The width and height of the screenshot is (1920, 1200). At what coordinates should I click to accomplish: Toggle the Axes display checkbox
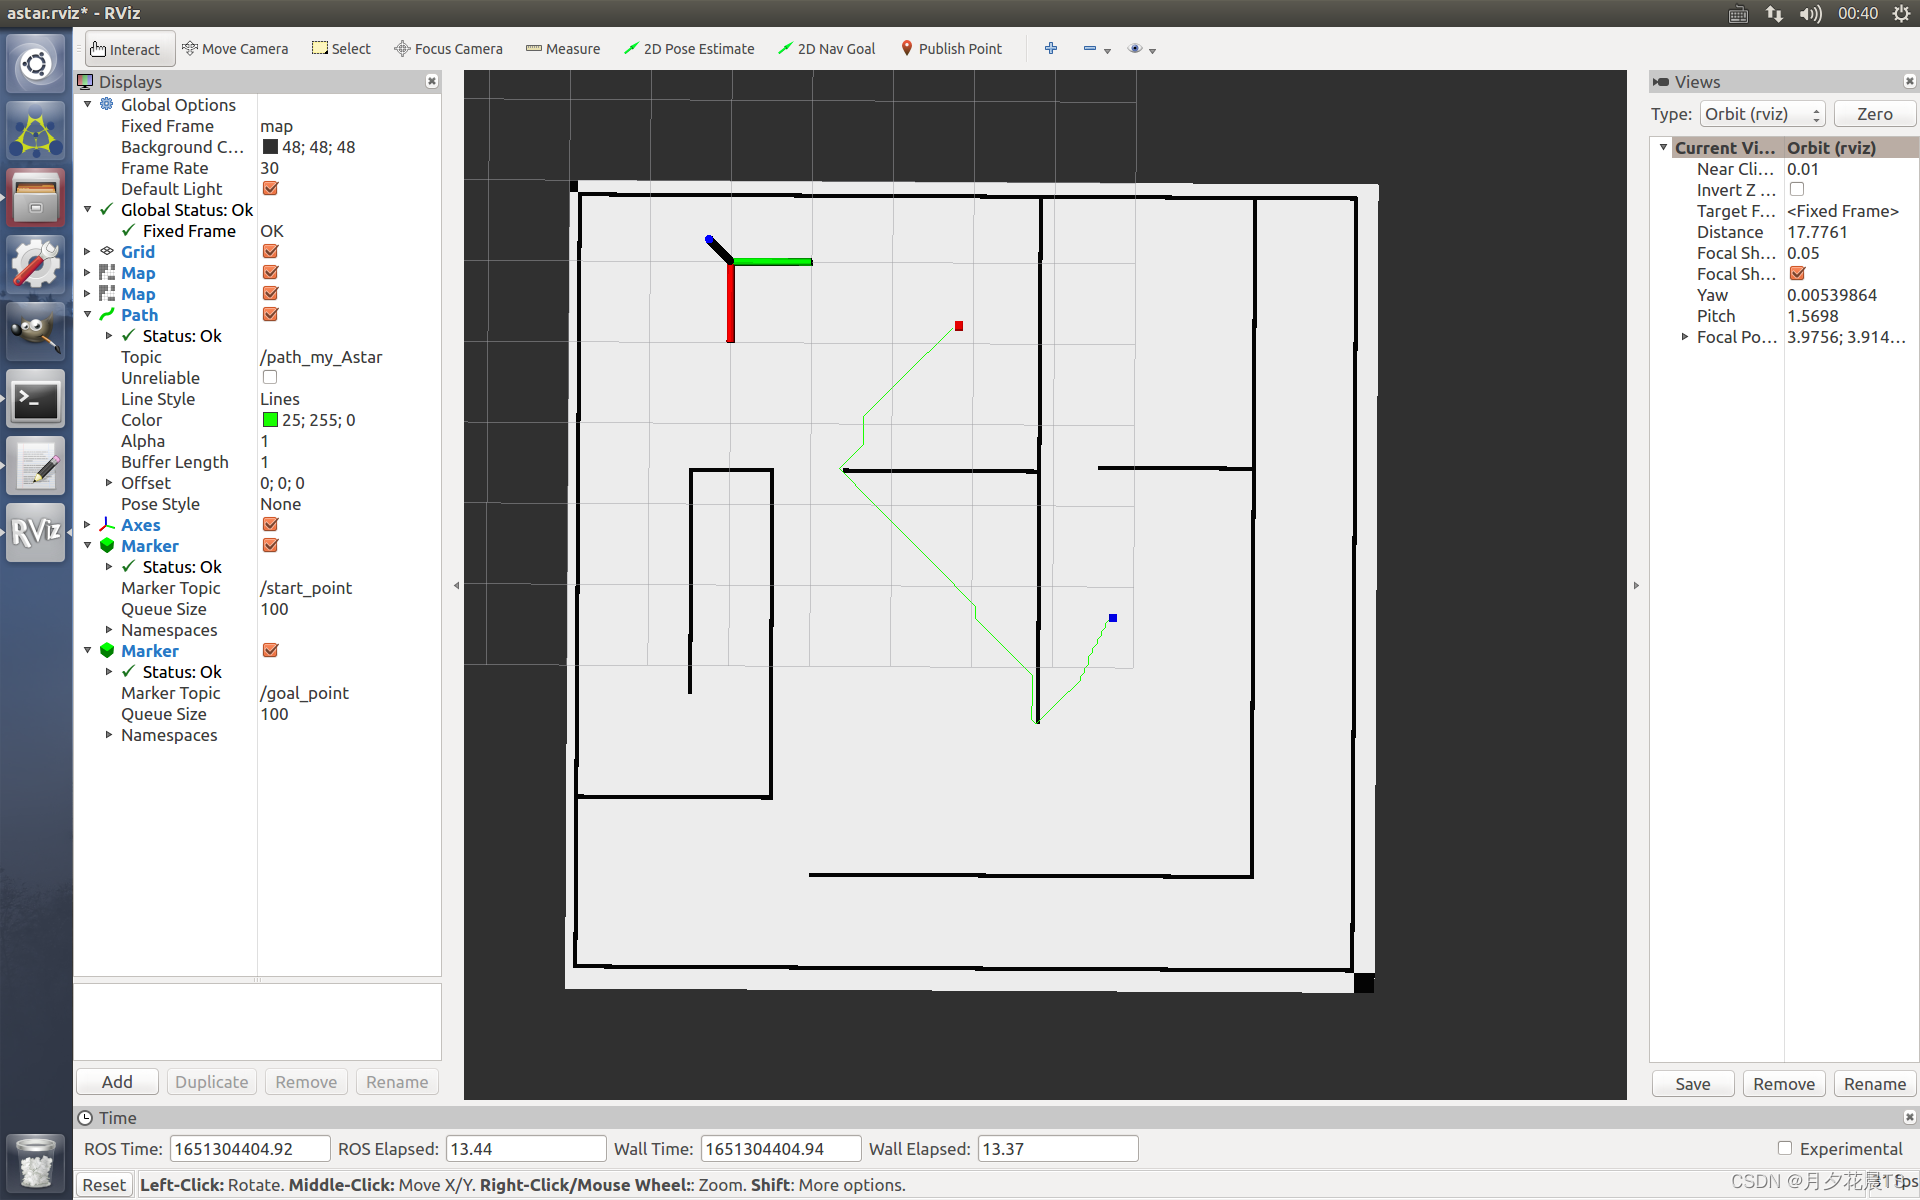(270, 524)
